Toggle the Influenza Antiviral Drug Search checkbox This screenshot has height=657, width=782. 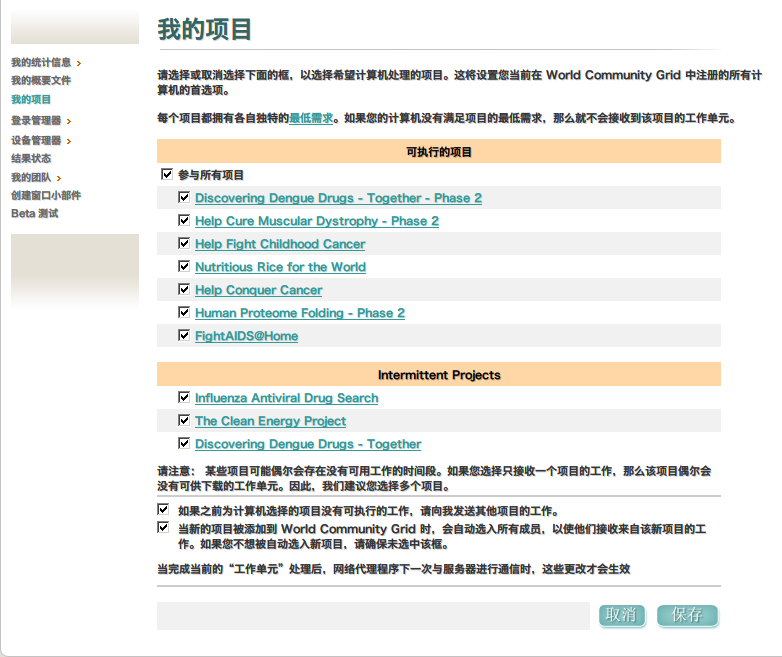[x=184, y=397]
